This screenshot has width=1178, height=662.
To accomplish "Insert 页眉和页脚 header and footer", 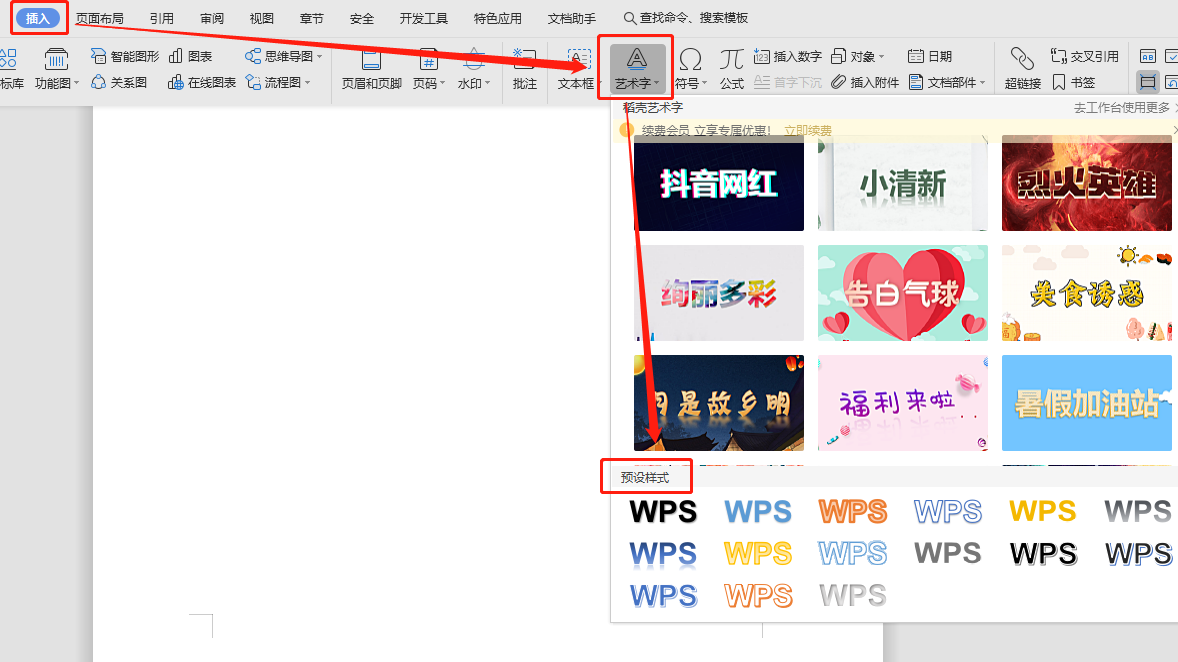I will click(372, 68).
